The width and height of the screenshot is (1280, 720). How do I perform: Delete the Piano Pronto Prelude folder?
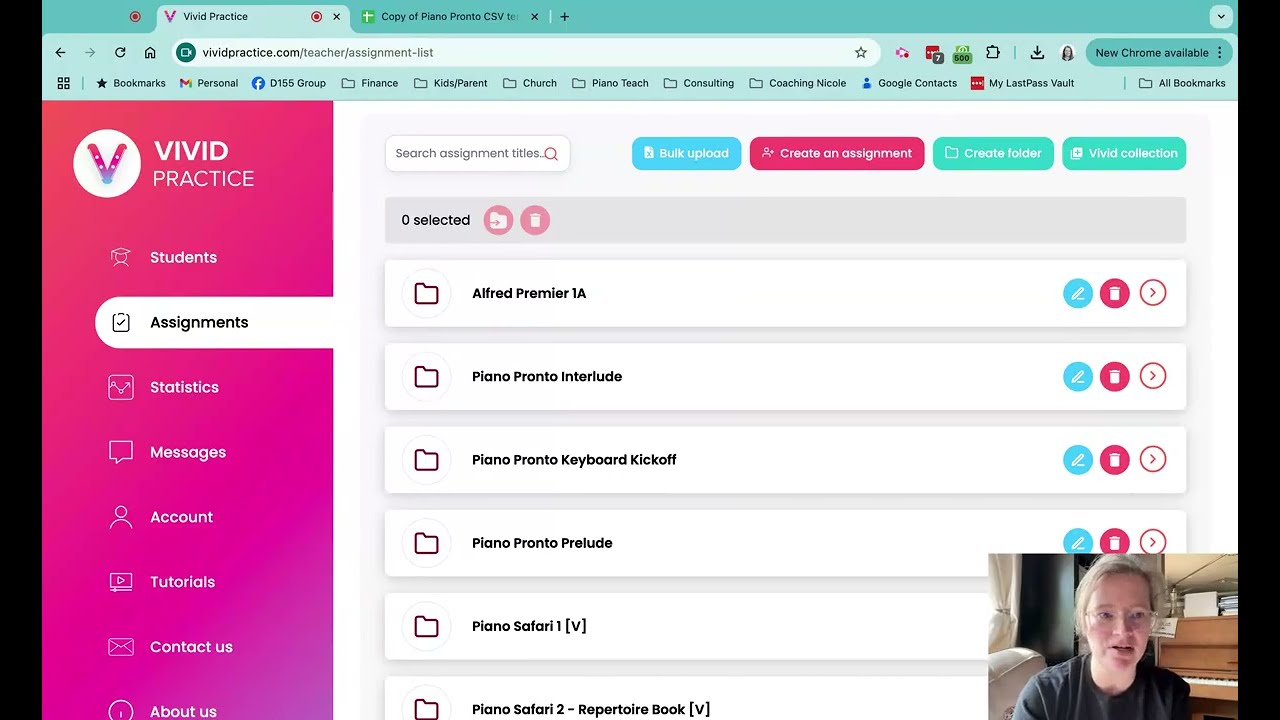(1115, 542)
